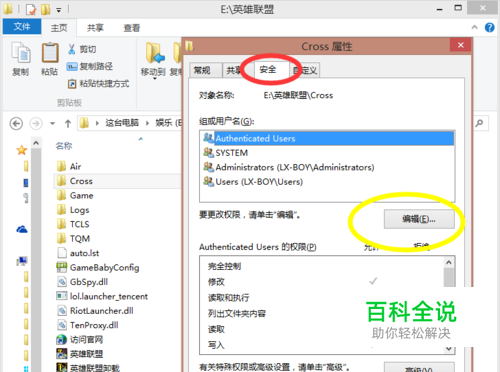The width and height of the screenshot is (500, 372).
Task: Click the navigation pane scroll-up arrow
Action: (x=36, y=143)
